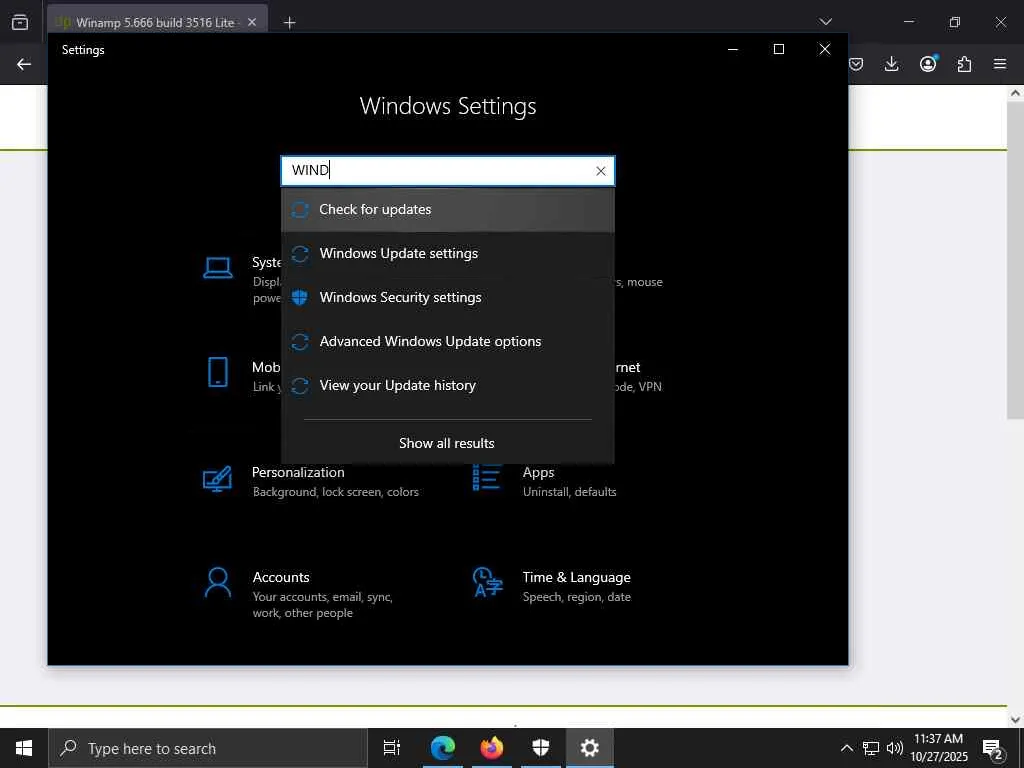Select the Winamp 5.666 build tab

point(157,23)
